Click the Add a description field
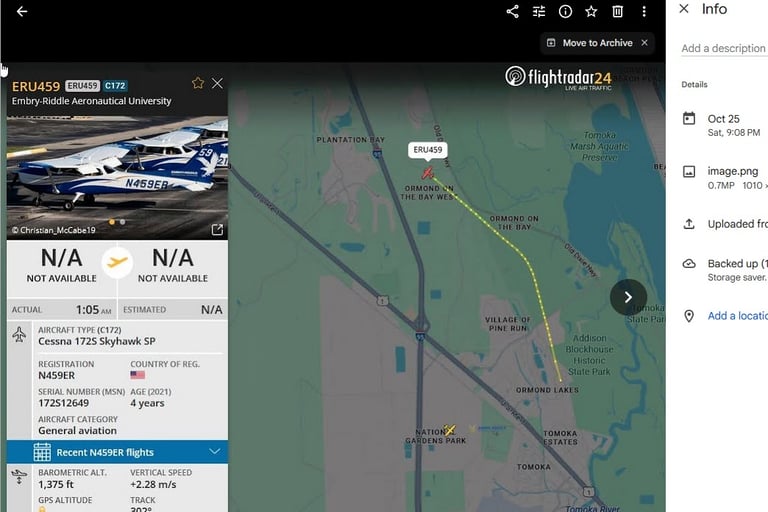The height and width of the screenshot is (512, 768). pyautogui.click(x=724, y=49)
